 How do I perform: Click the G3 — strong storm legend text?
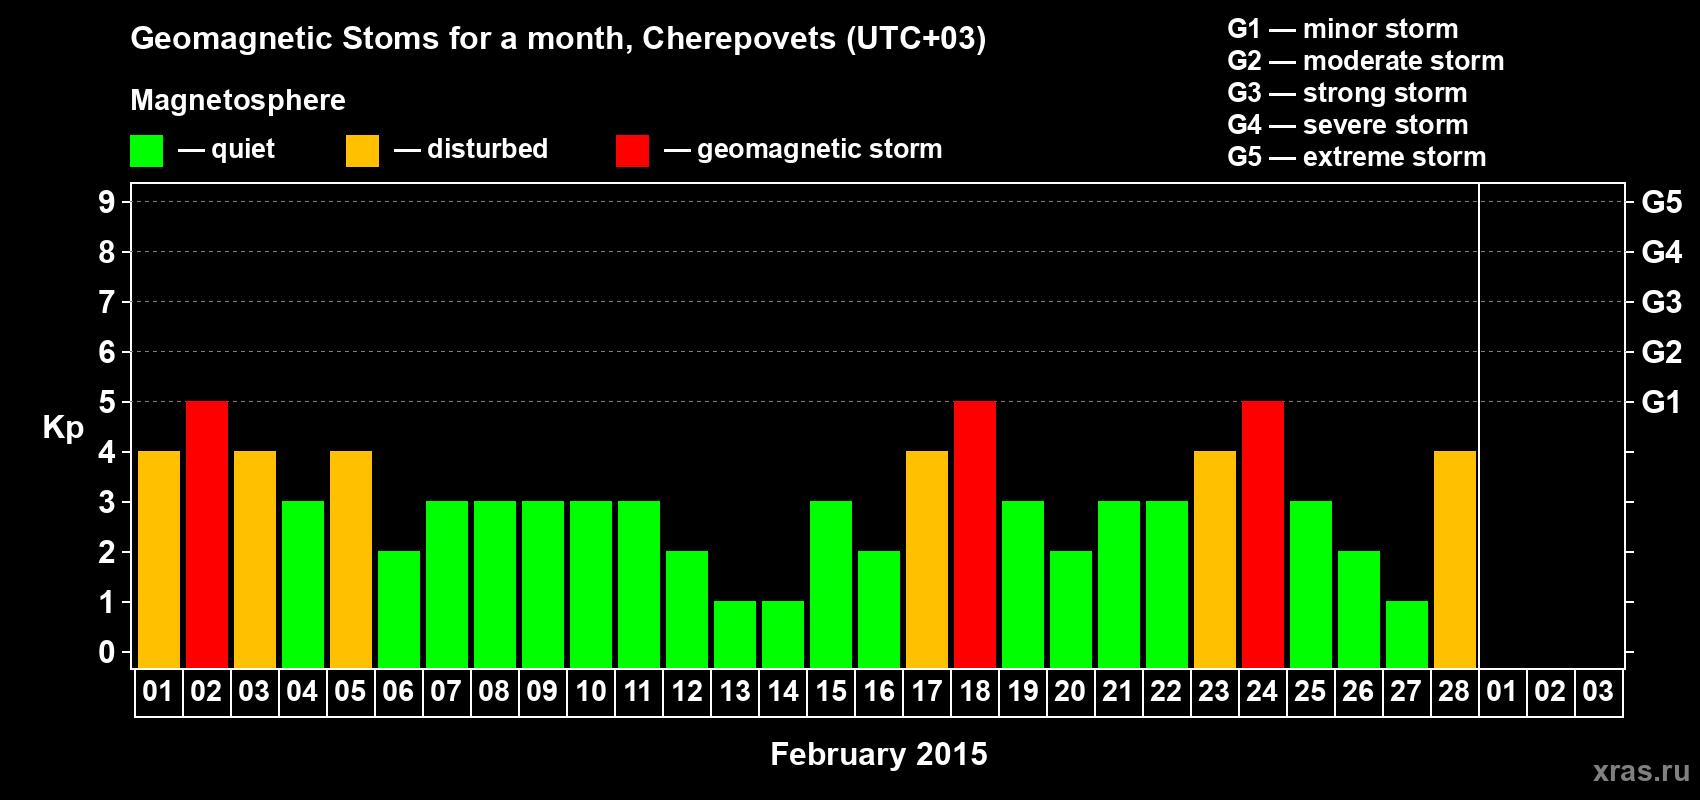pos(1347,93)
